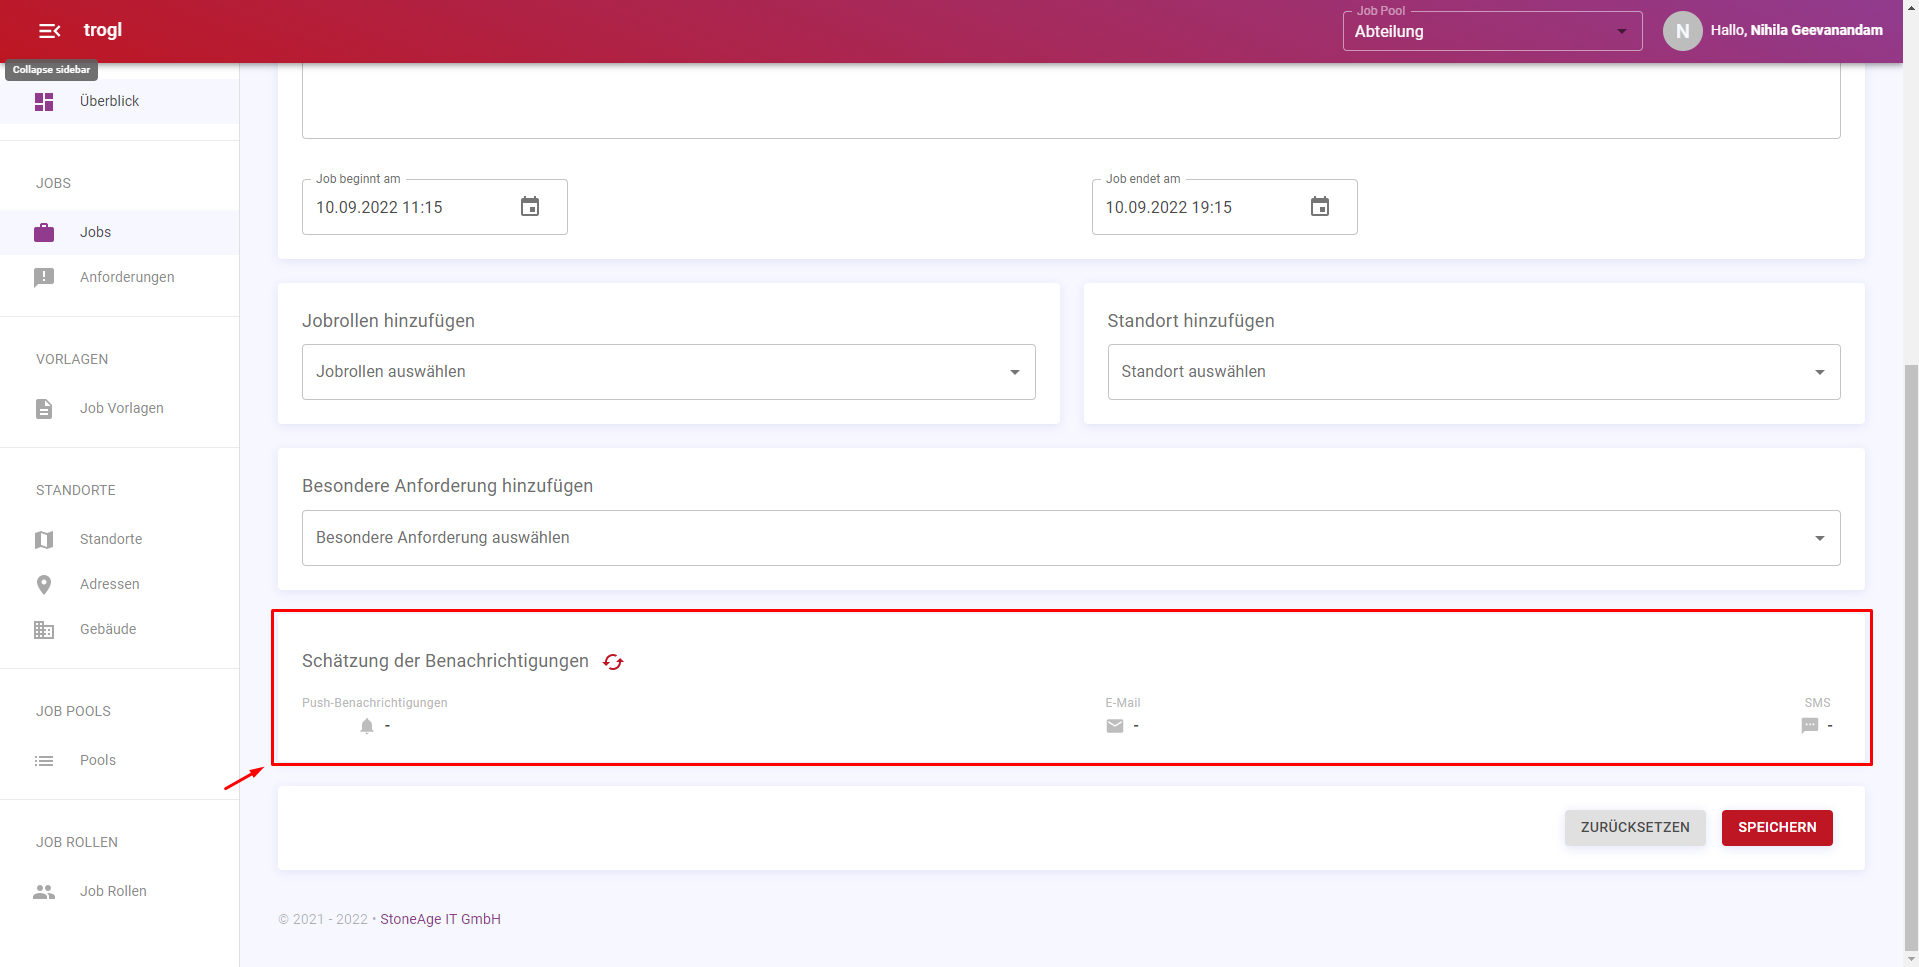Open Anforderungen in the sidebar
This screenshot has height=967, width=1919.
tap(127, 277)
